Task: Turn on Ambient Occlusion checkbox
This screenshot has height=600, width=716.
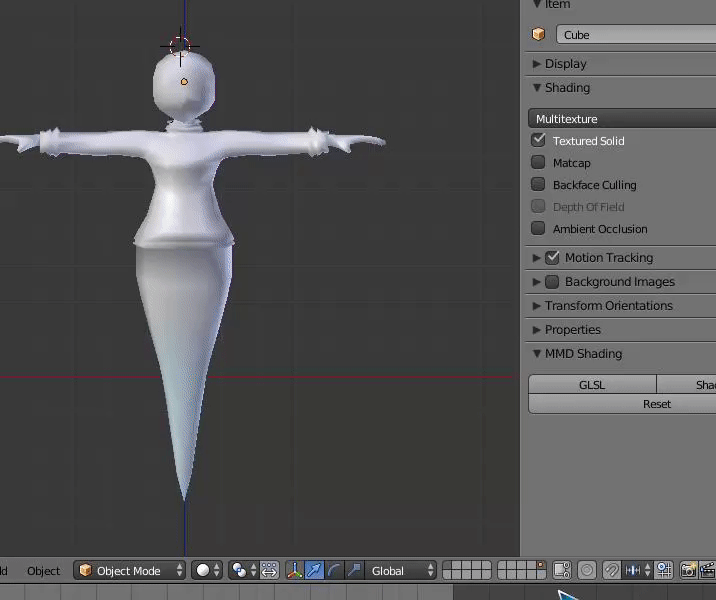Action: (539, 229)
